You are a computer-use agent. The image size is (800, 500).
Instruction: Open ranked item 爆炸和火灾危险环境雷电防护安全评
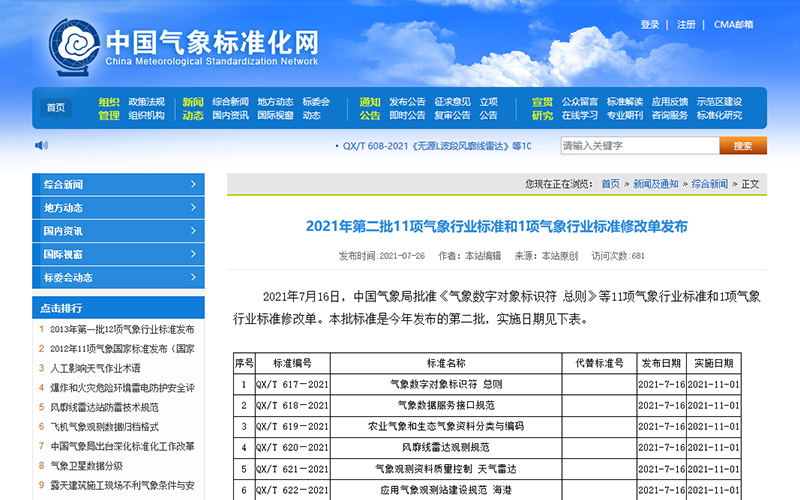click(122, 388)
